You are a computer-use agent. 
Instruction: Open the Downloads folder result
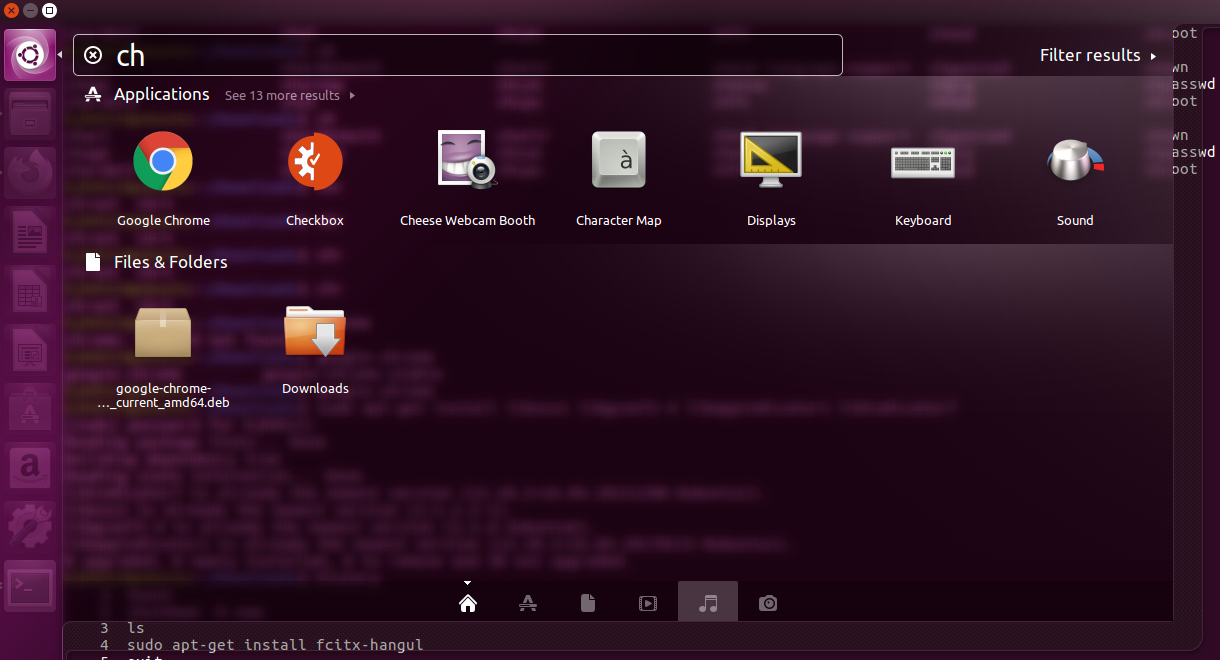[x=315, y=348]
